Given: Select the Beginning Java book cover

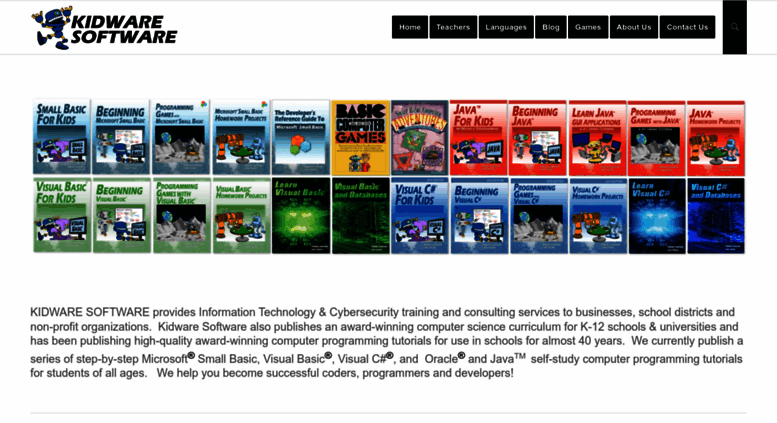Looking at the screenshot, I should point(538,137).
